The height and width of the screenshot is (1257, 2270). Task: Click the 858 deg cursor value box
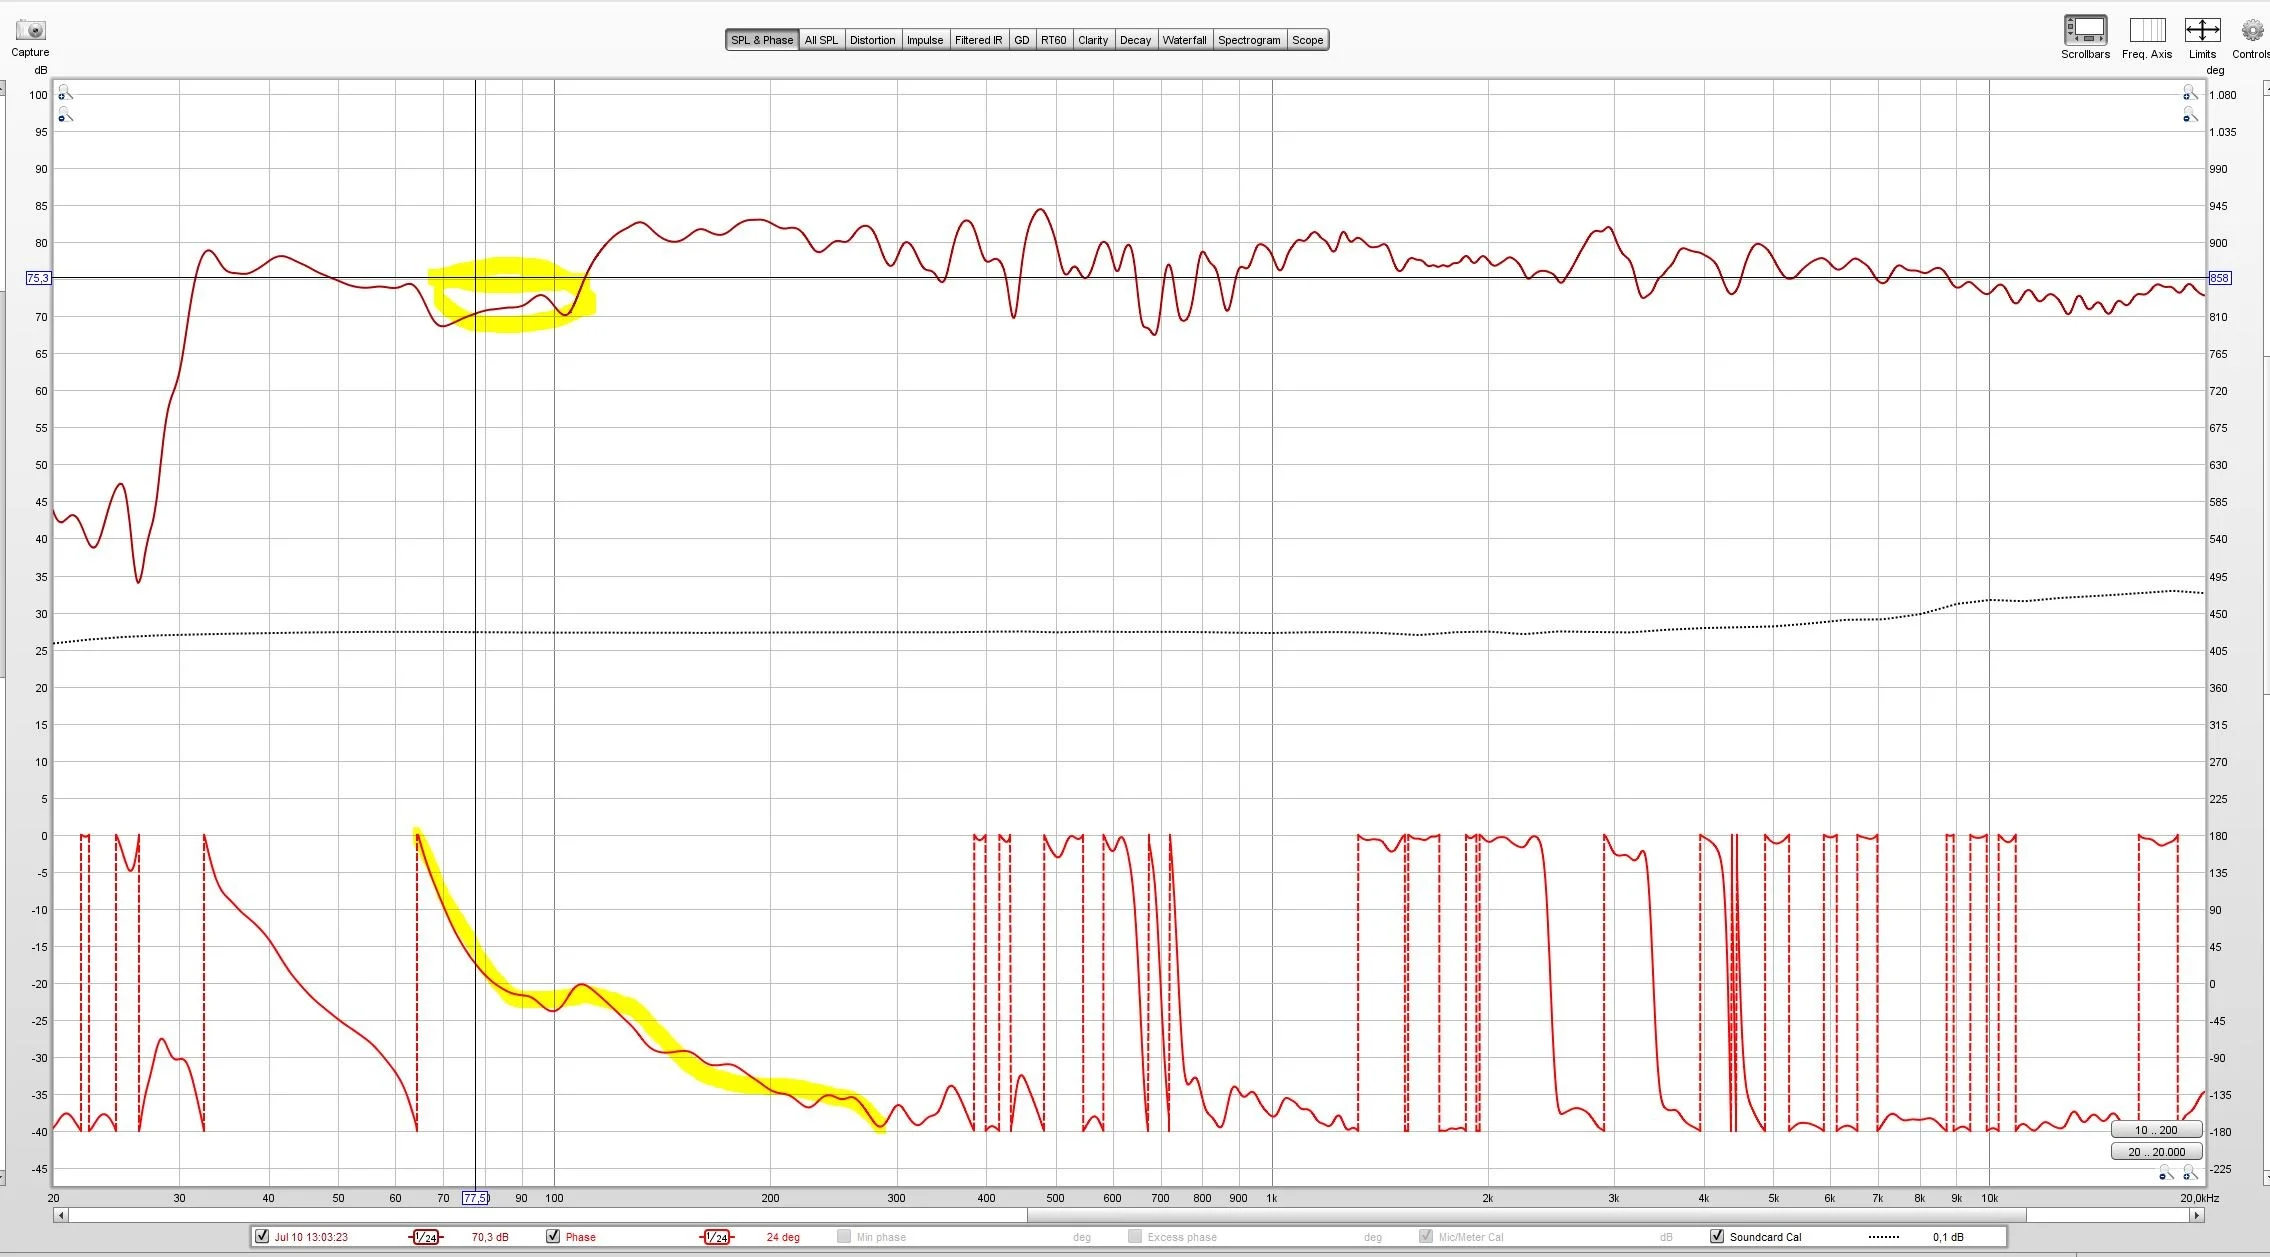(2219, 278)
